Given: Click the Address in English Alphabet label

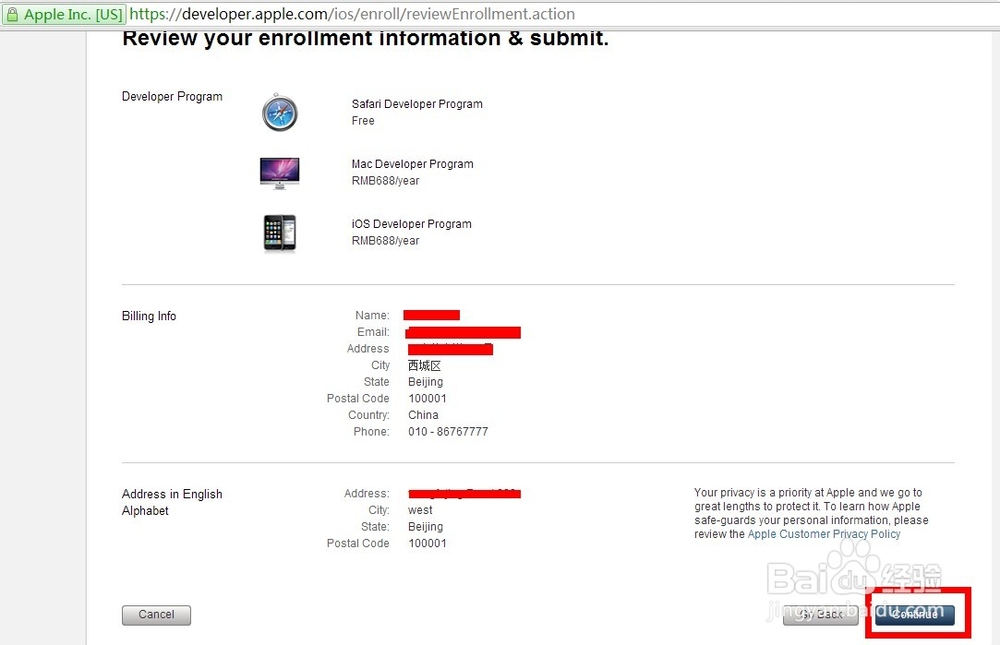Looking at the screenshot, I should click(x=172, y=502).
